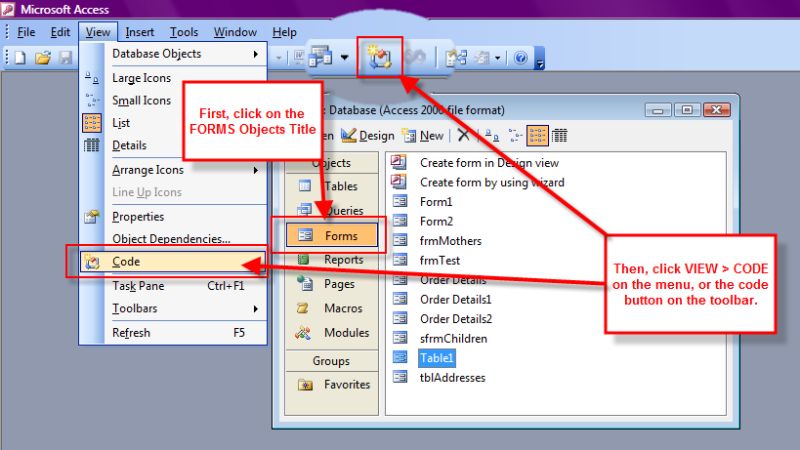
Task: Select Modules in the Objects bar
Action: tap(332, 333)
